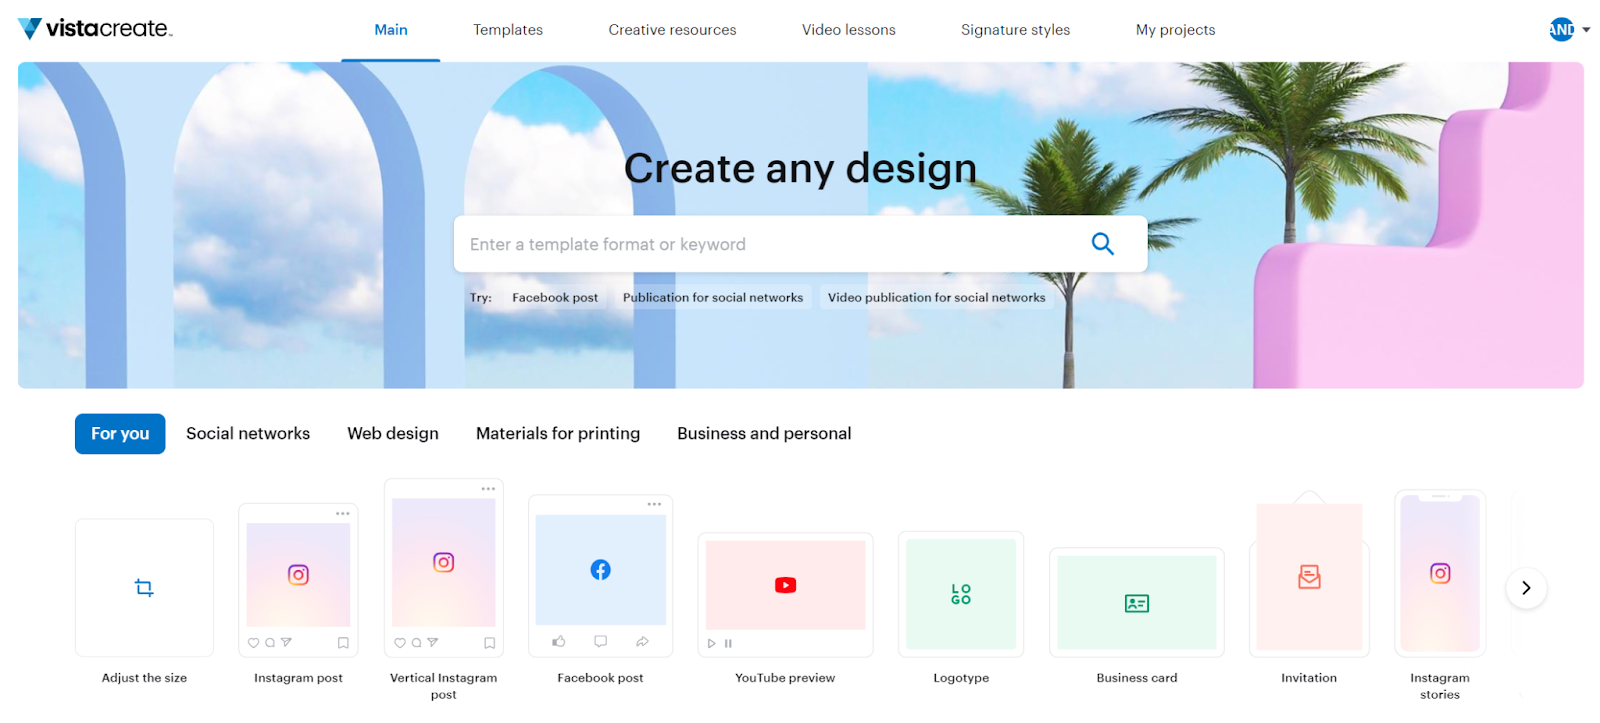Click the Instagram icon in Instagram stories card
The height and width of the screenshot is (723, 1600).
coord(1440,573)
